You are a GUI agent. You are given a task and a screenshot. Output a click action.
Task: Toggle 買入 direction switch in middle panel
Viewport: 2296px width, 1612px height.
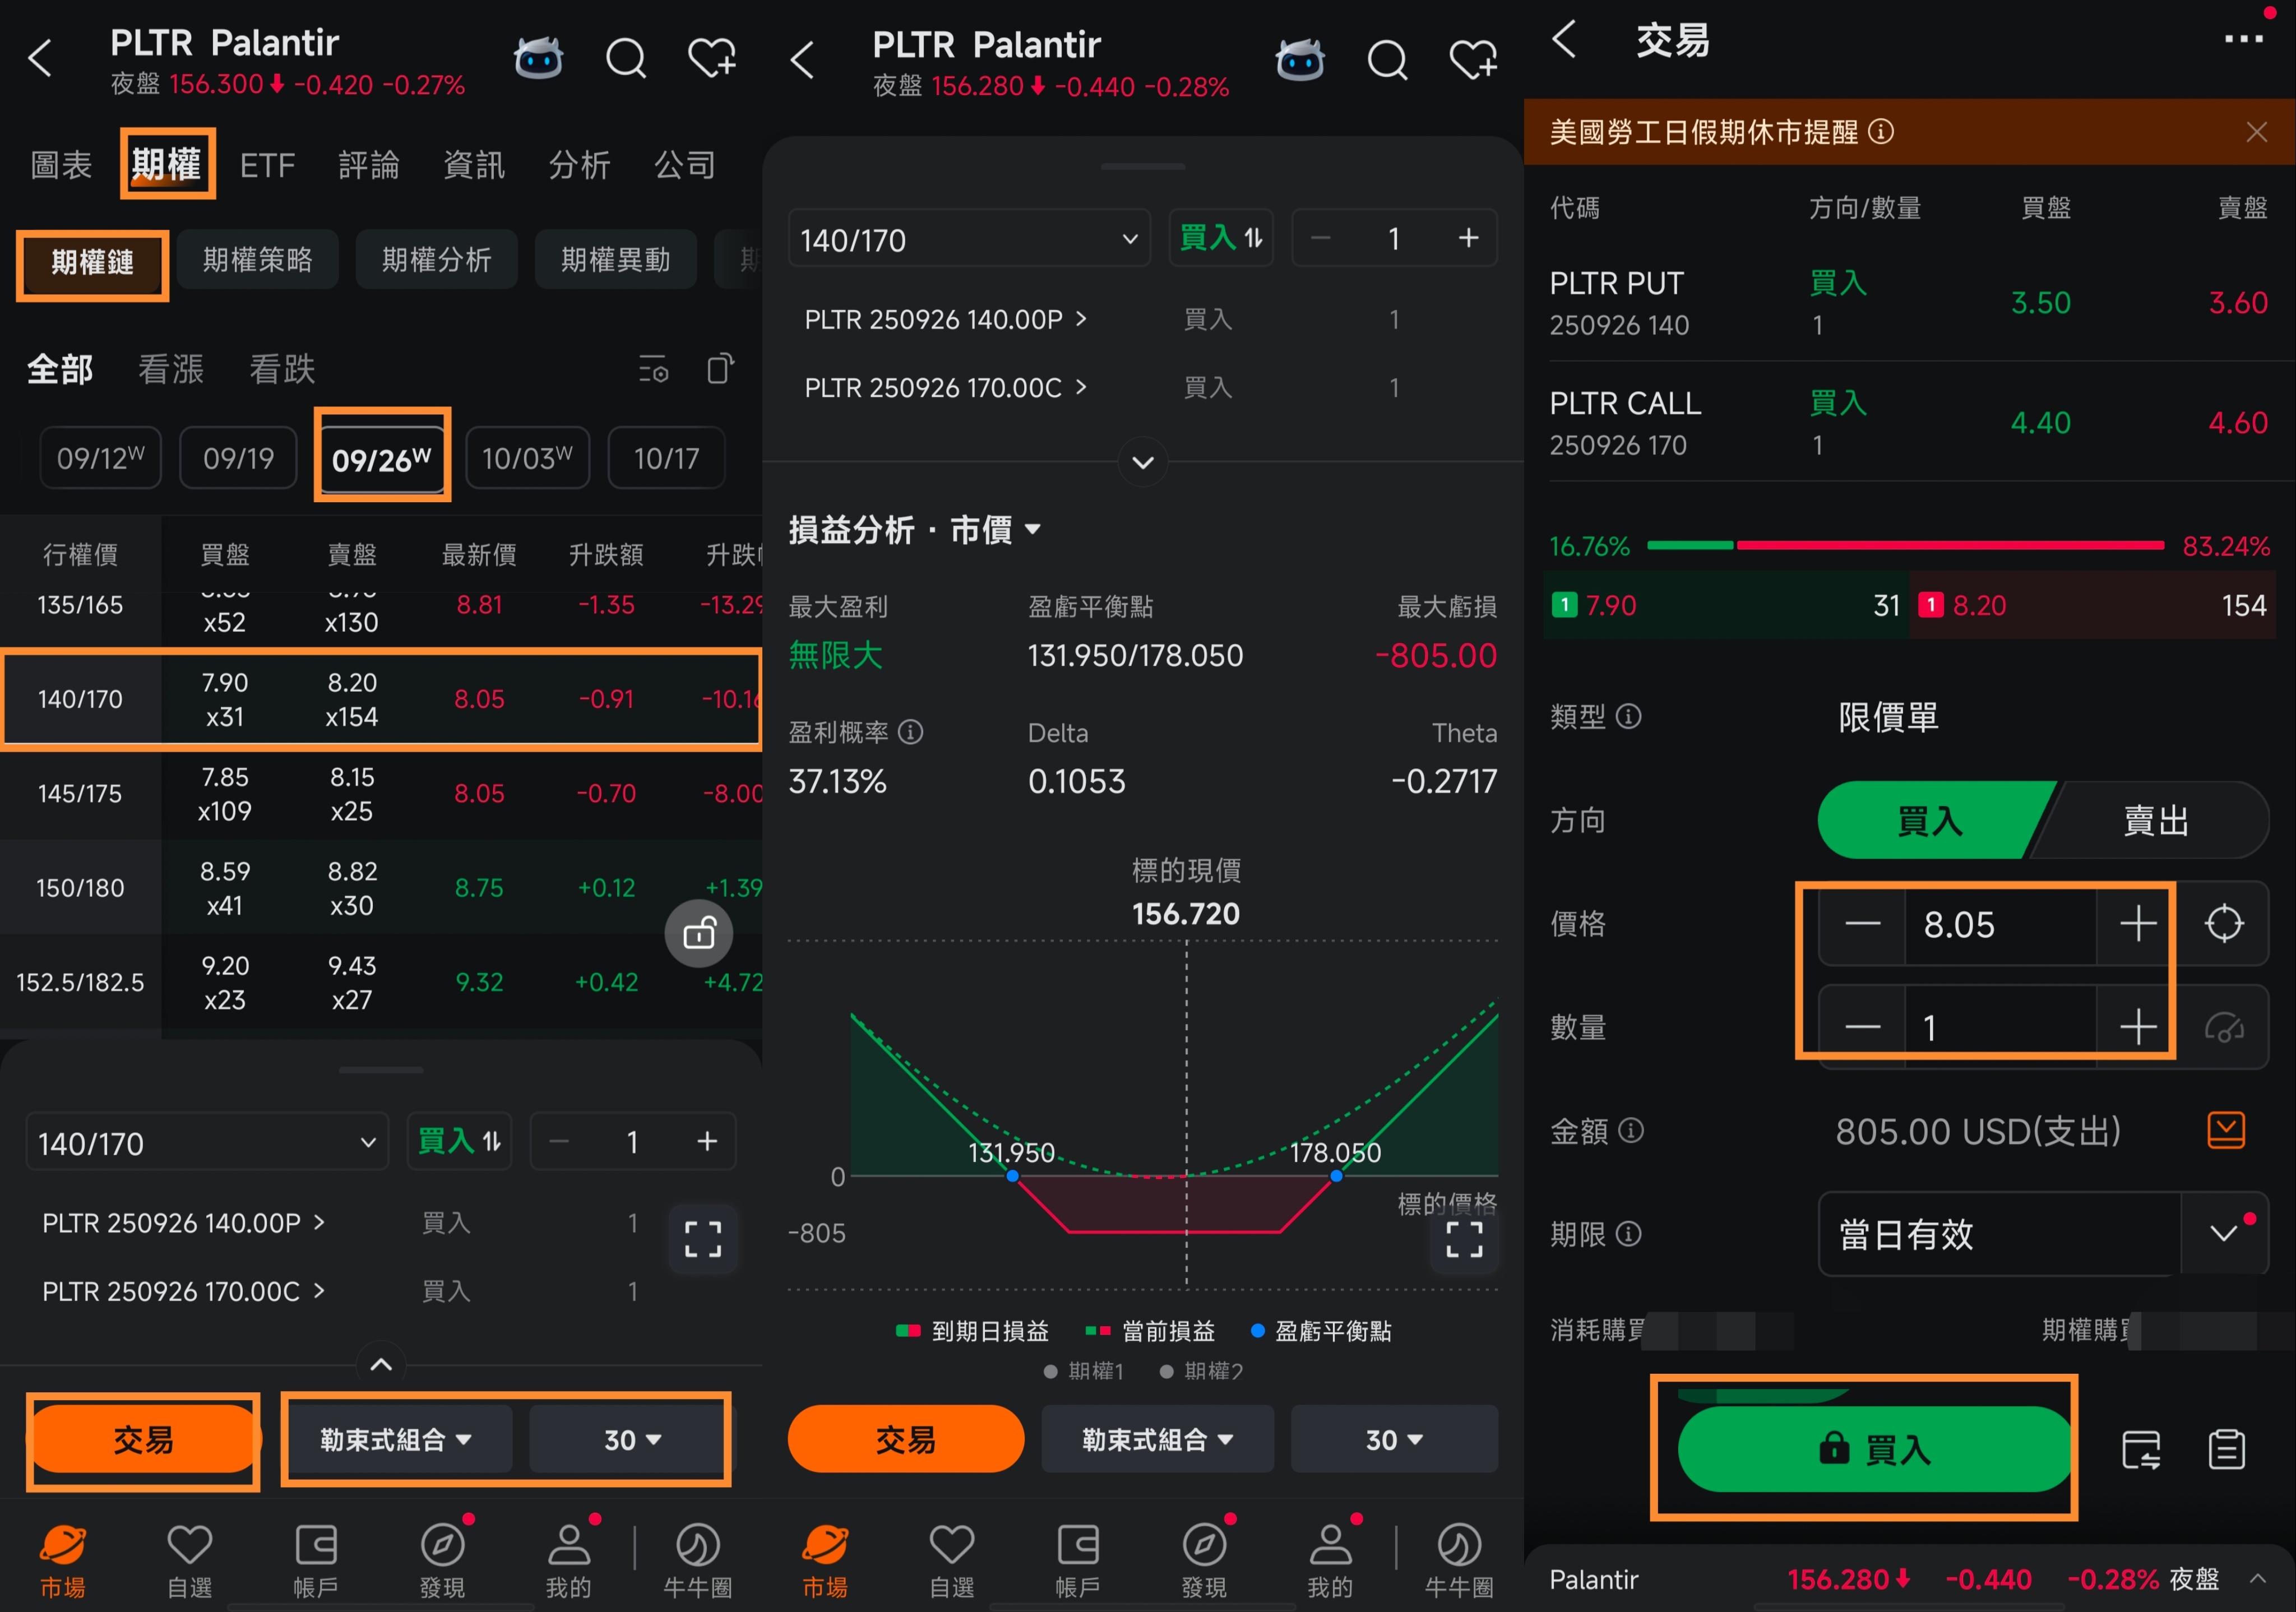coord(1220,238)
